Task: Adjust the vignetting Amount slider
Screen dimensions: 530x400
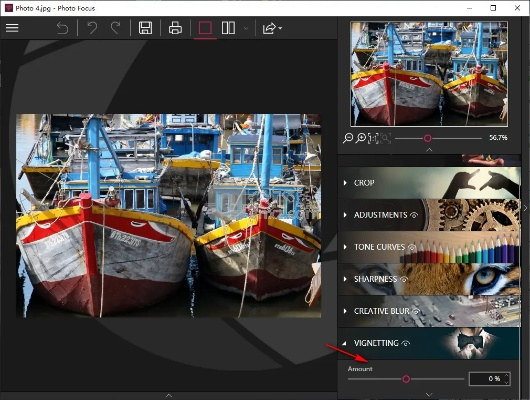Action: (406, 379)
